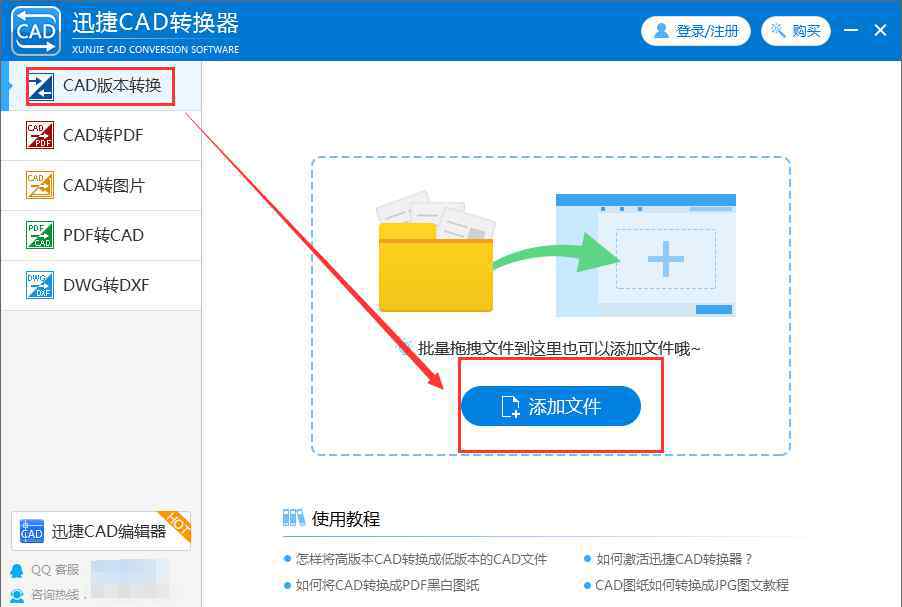Image resolution: width=902 pixels, height=607 pixels.
Task: Close the converter window
Action: [880, 30]
